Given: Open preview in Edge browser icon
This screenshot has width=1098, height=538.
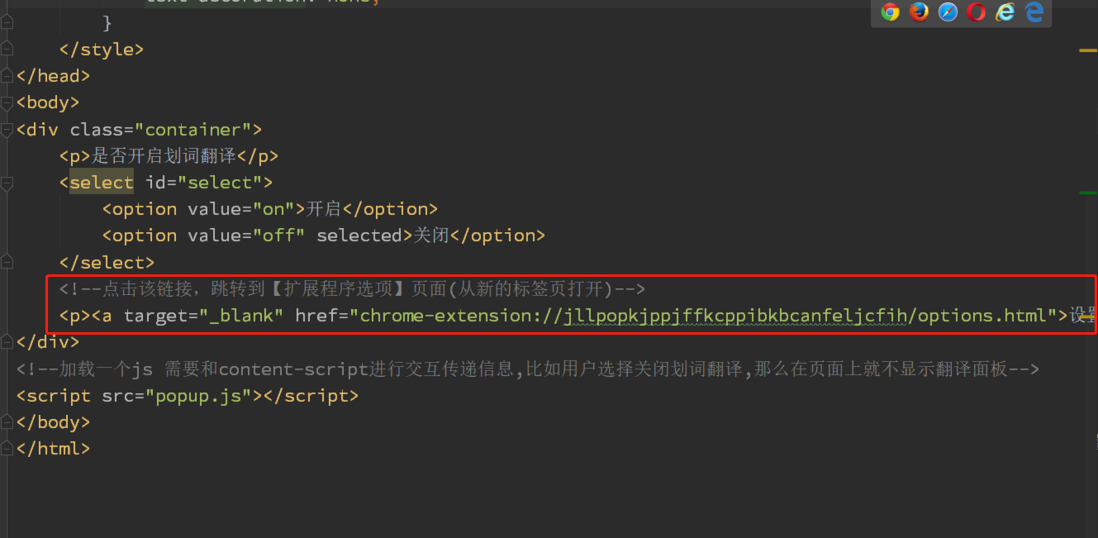Looking at the screenshot, I should 1034,12.
